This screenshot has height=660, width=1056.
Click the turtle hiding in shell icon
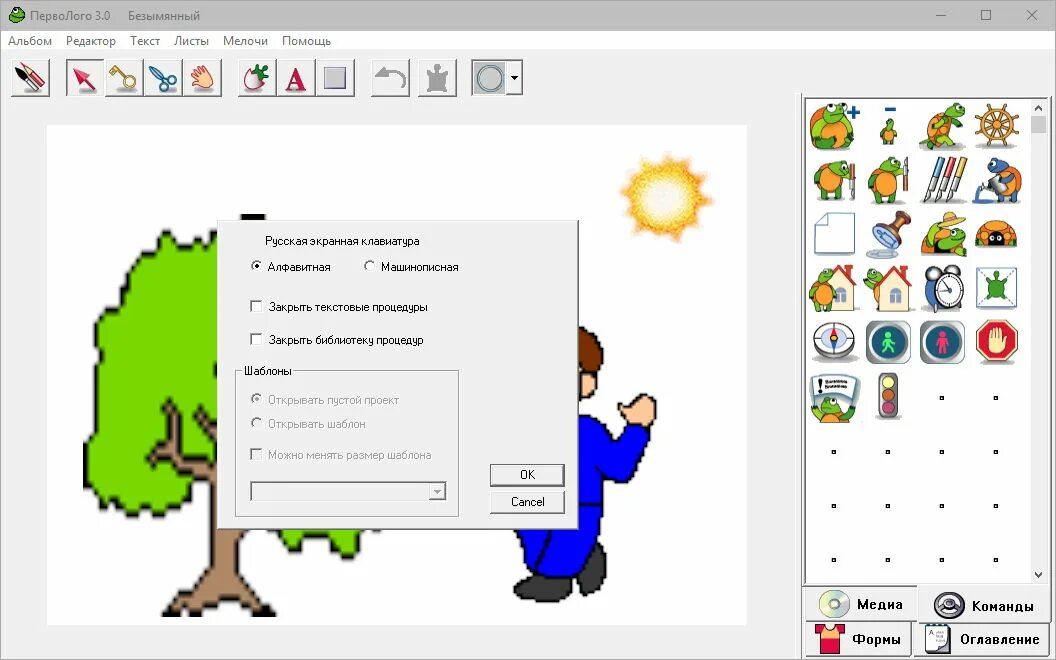click(996, 234)
